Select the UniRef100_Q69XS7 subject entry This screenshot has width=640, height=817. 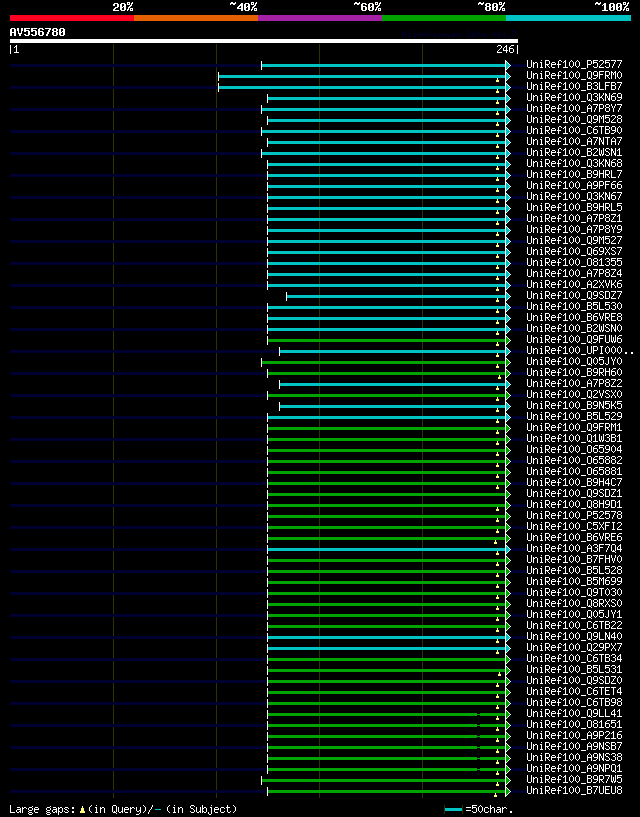click(574, 251)
